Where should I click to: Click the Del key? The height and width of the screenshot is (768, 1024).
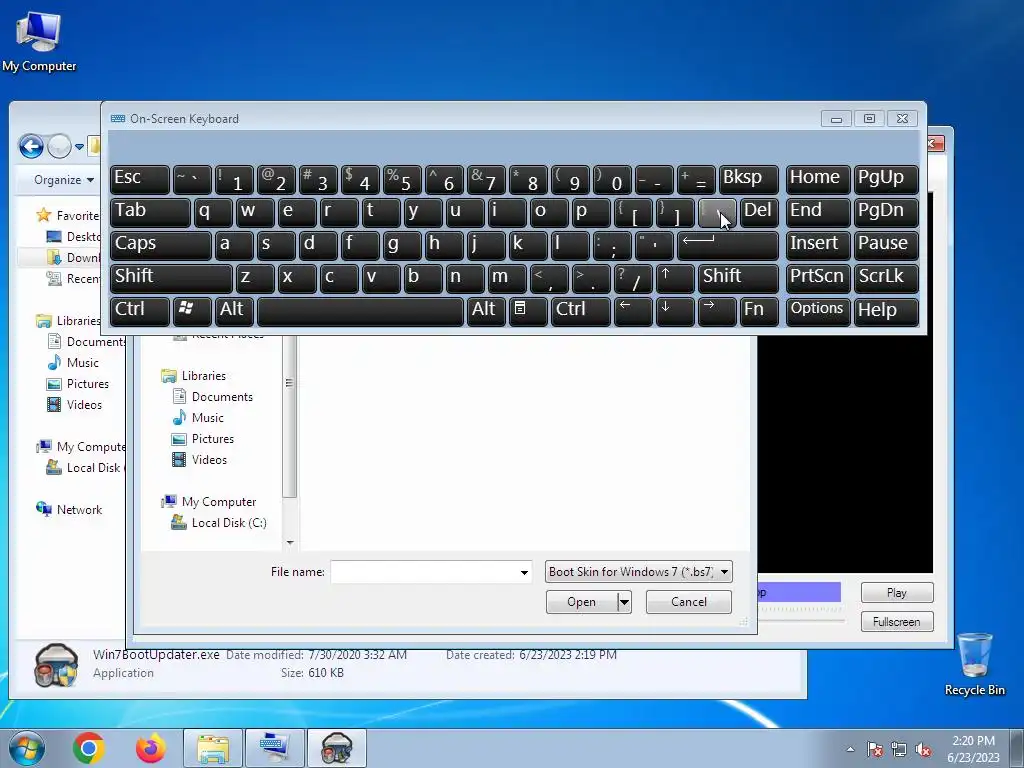tap(759, 212)
